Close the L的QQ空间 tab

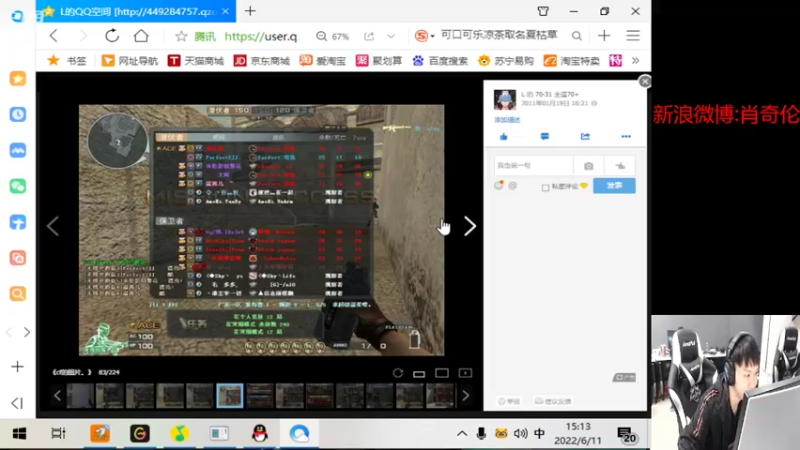tap(226, 11)
